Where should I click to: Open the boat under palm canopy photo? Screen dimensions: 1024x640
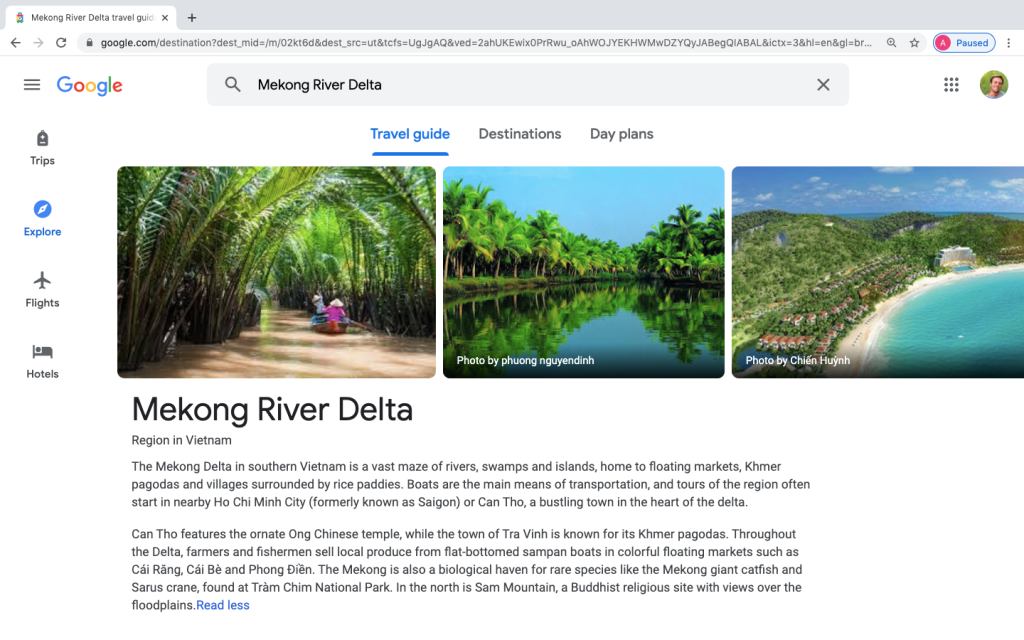pos(276,272)
